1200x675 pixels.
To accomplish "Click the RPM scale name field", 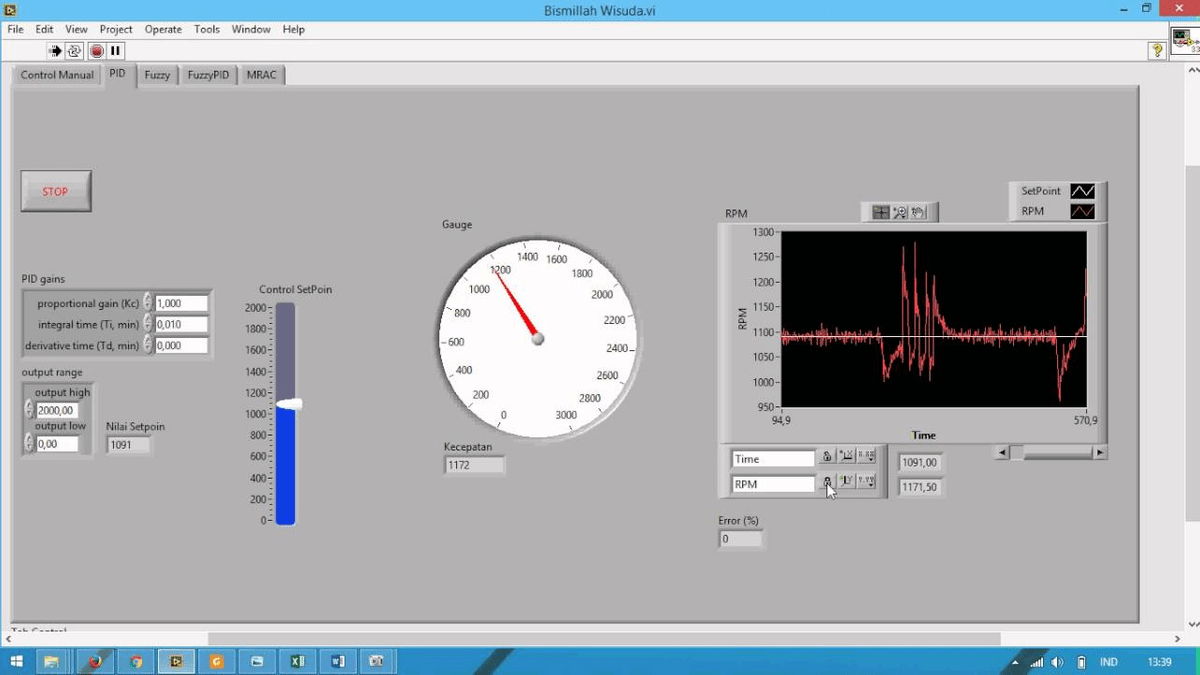I will 774,484.
